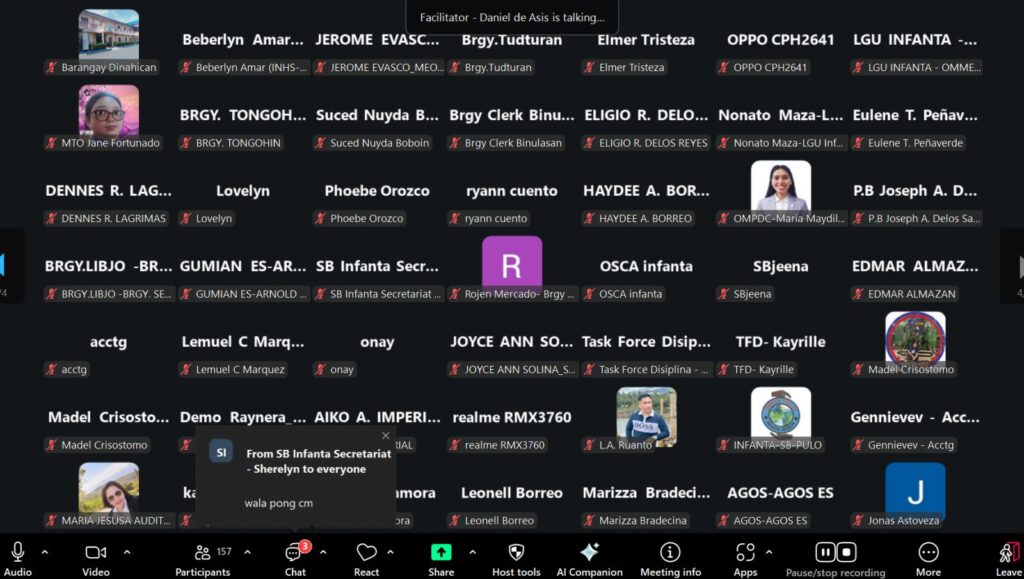
Task: Open the Participants panel
Action: pos(203,553)
